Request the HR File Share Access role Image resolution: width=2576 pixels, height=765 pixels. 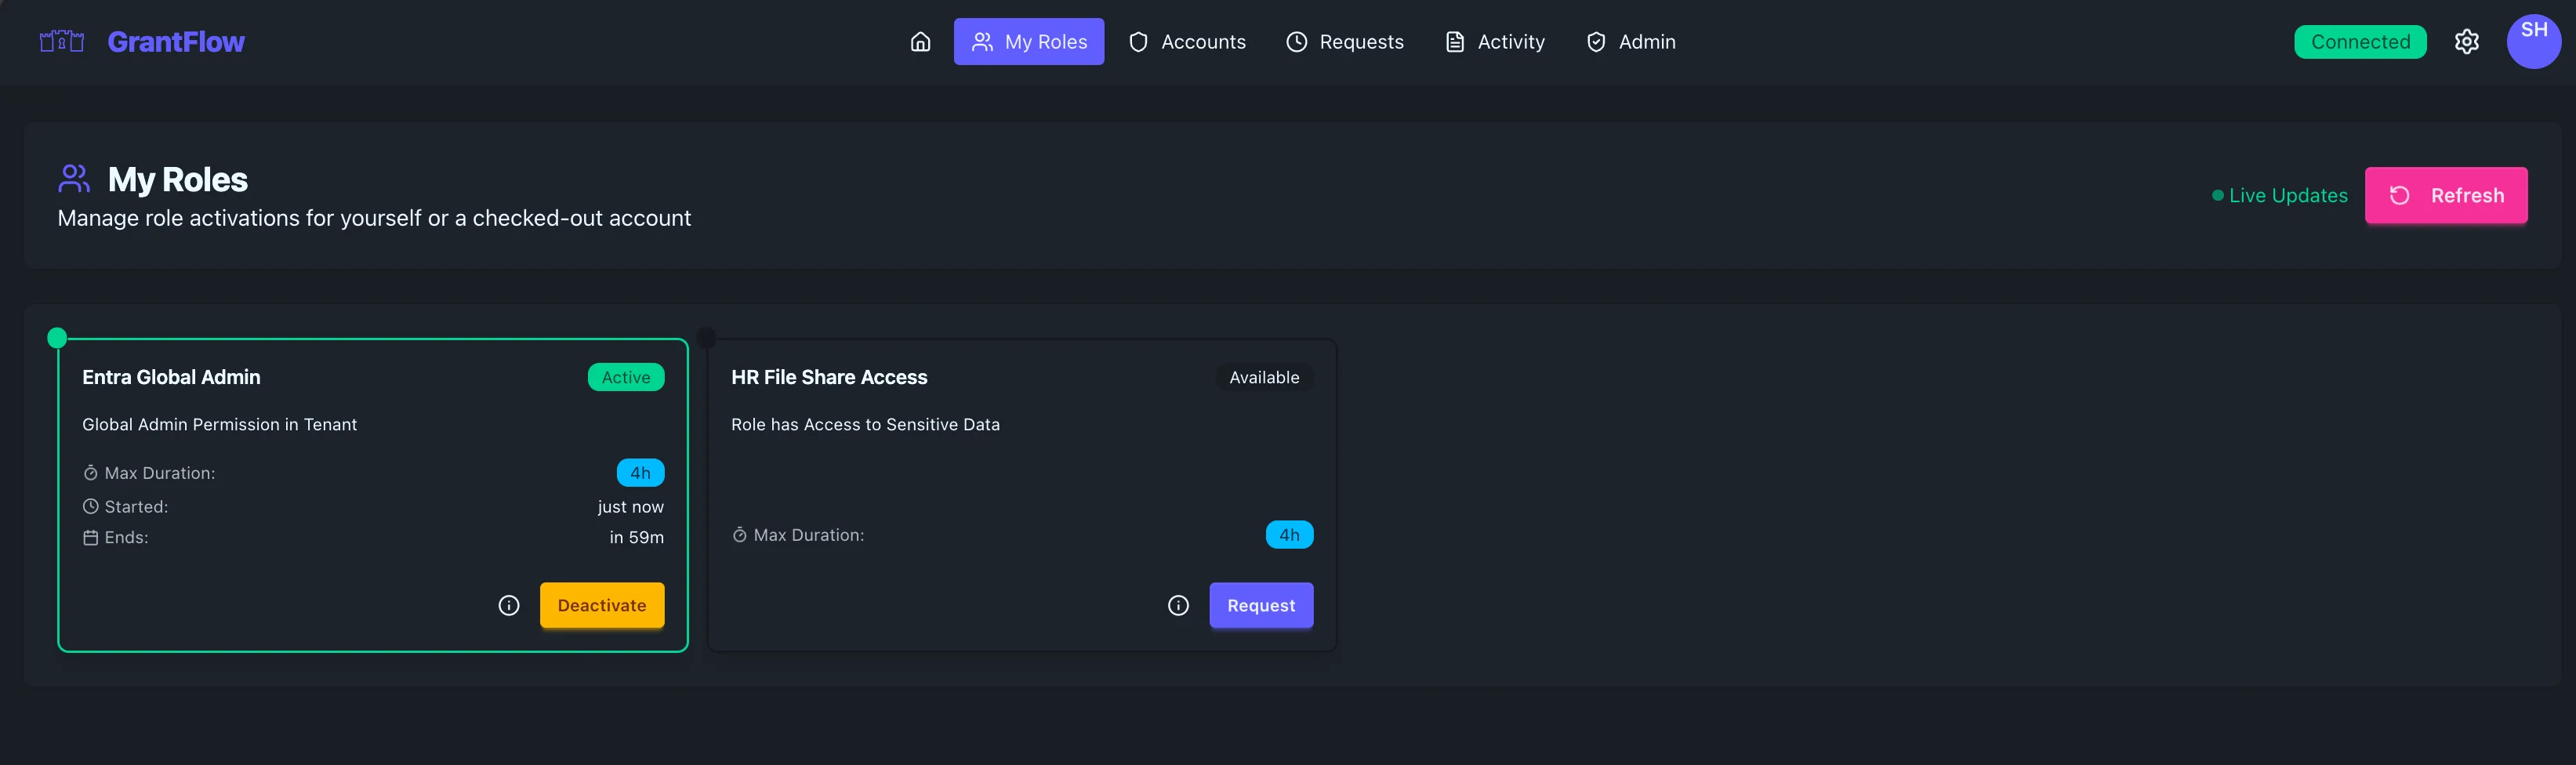click(1261, 605)
